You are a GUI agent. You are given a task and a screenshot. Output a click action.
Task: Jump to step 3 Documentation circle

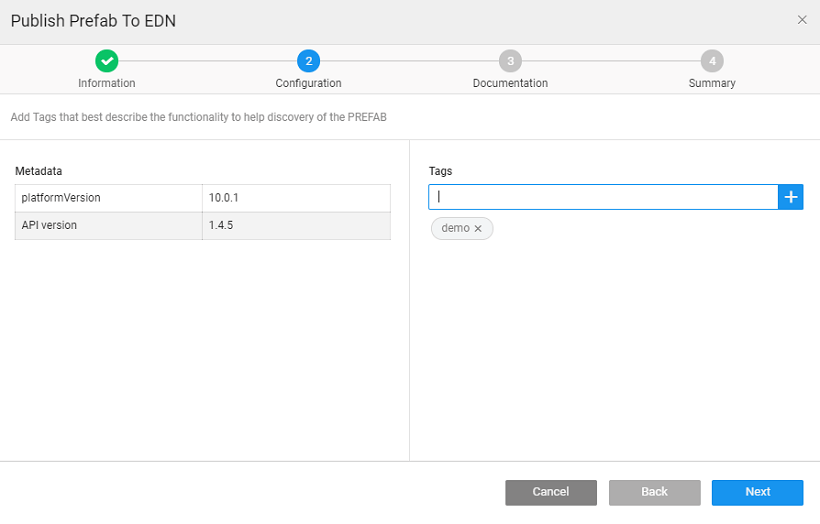point(510,61)
